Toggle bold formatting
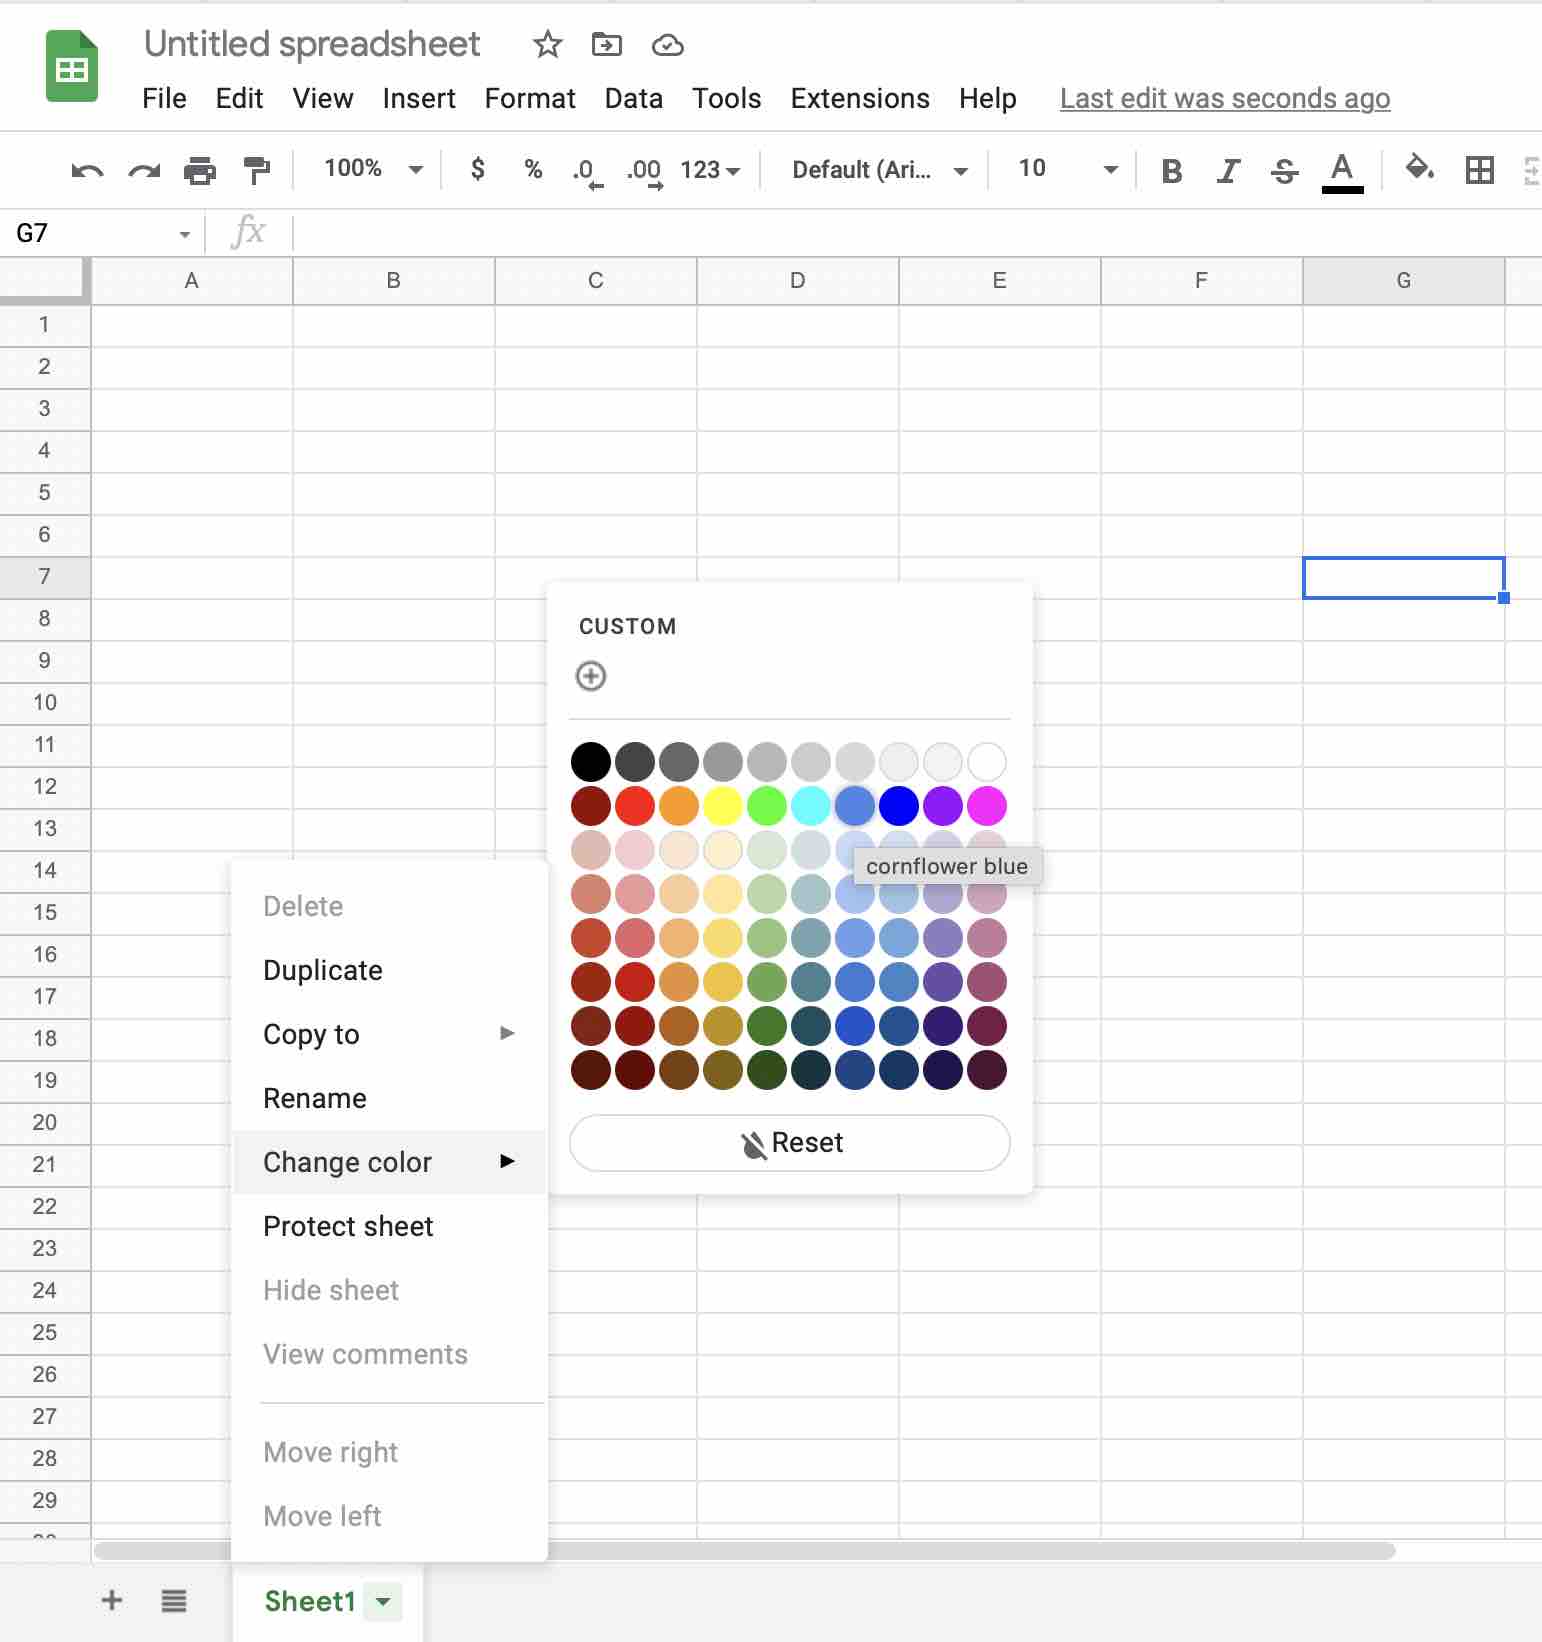 1172,171
